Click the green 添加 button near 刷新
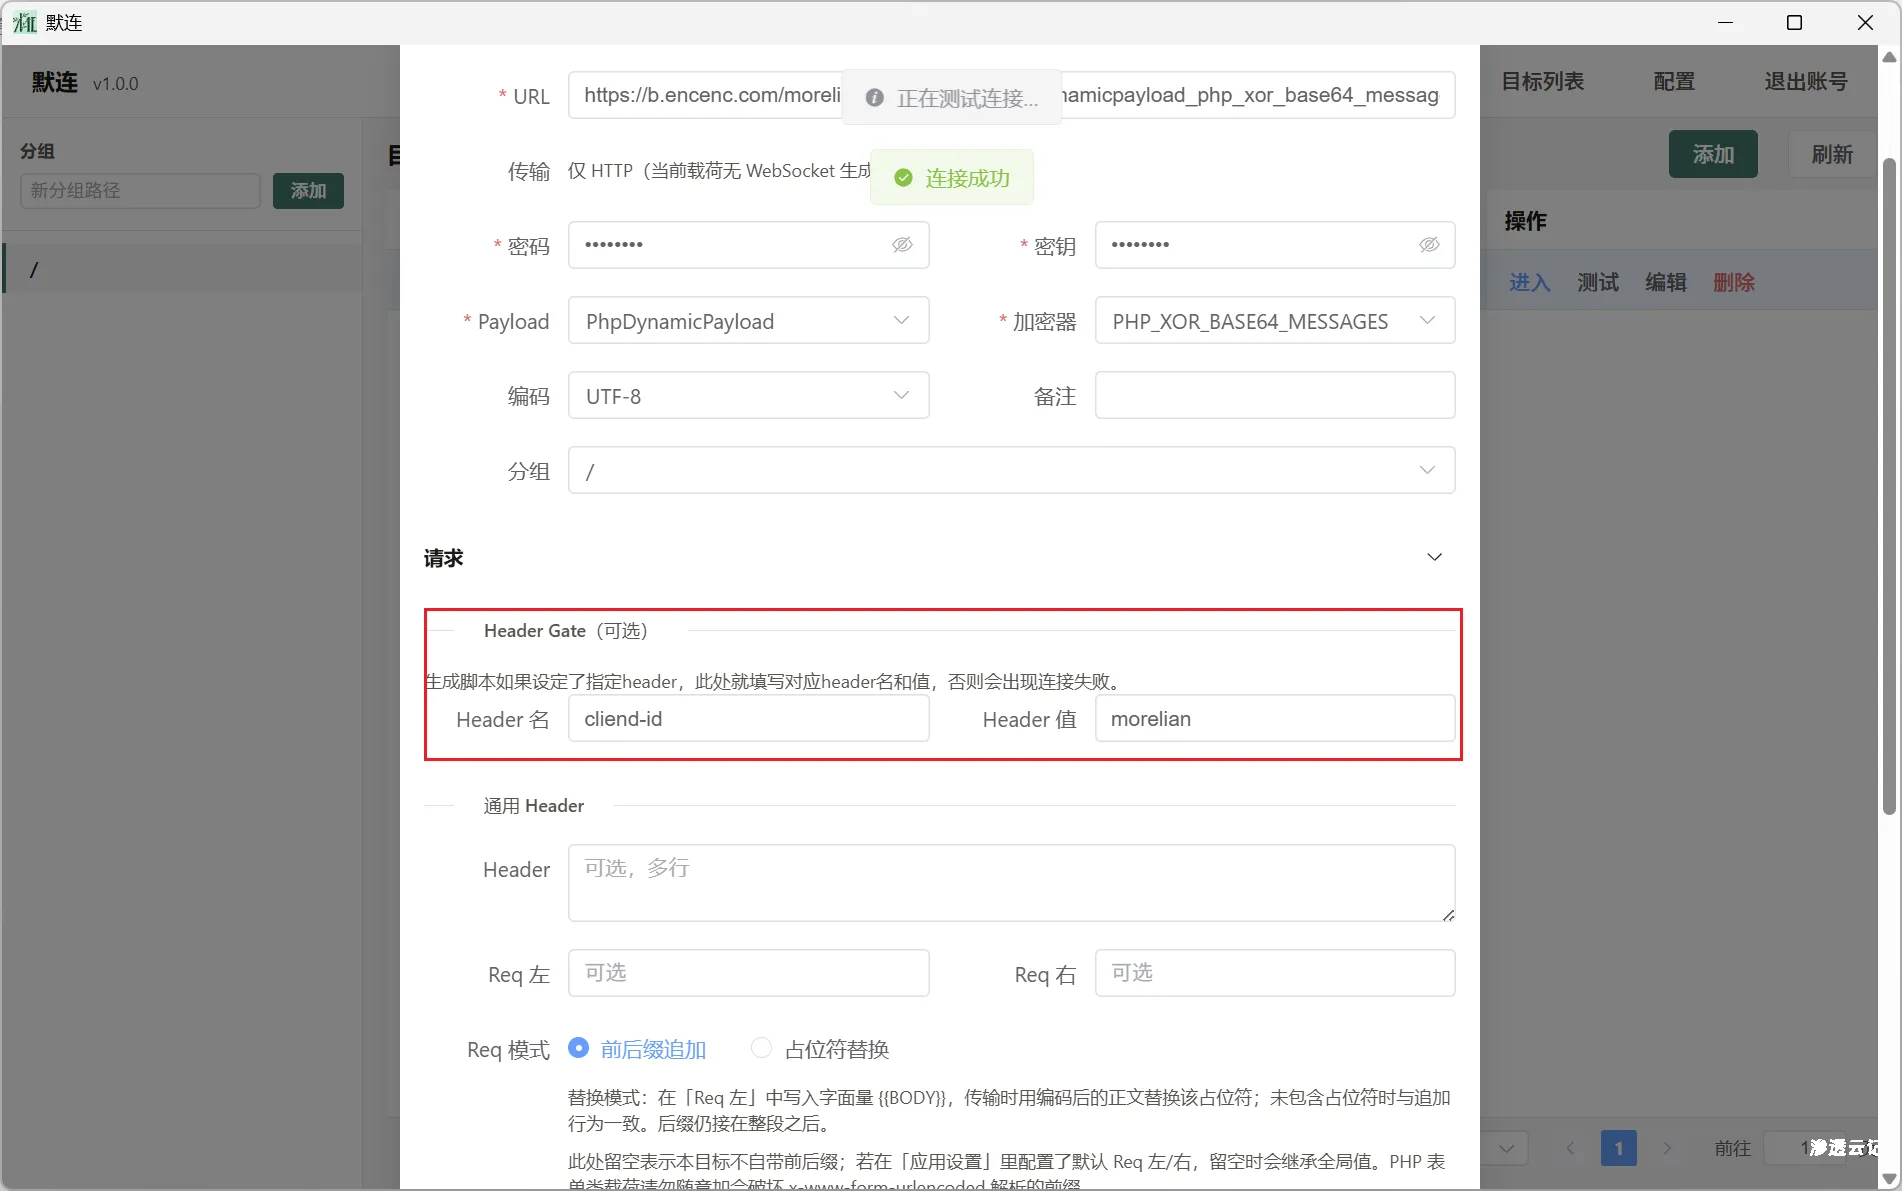The image size is (1902, 1191). click(1712, 154)
